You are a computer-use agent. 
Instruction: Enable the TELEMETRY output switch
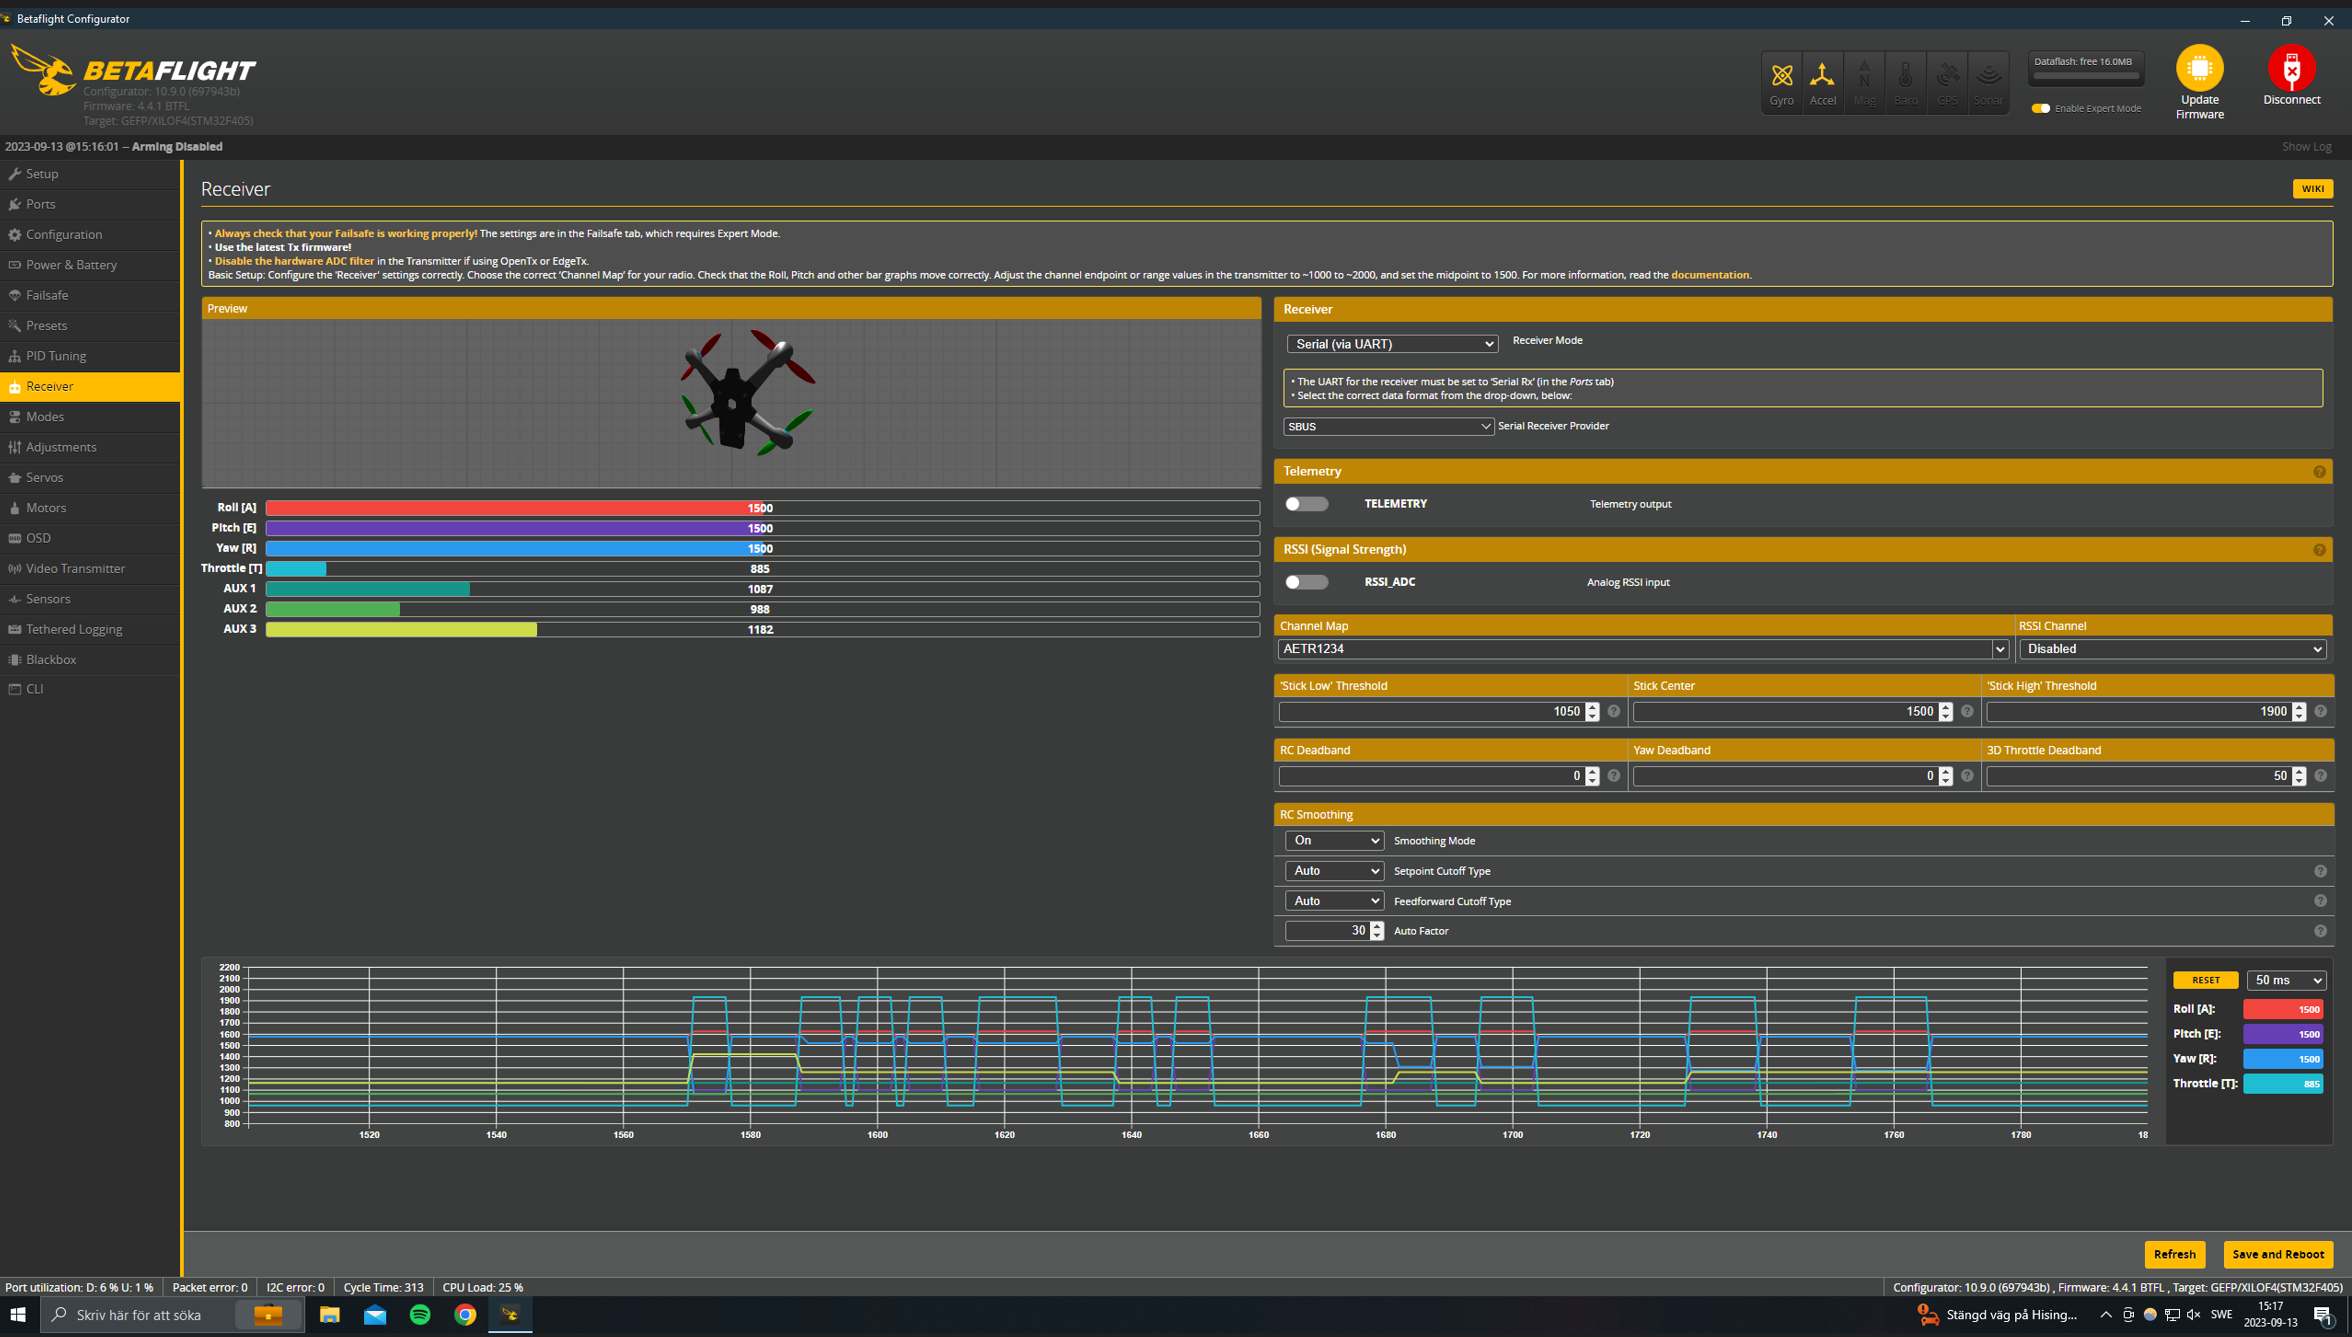(x=1306, y=504)
